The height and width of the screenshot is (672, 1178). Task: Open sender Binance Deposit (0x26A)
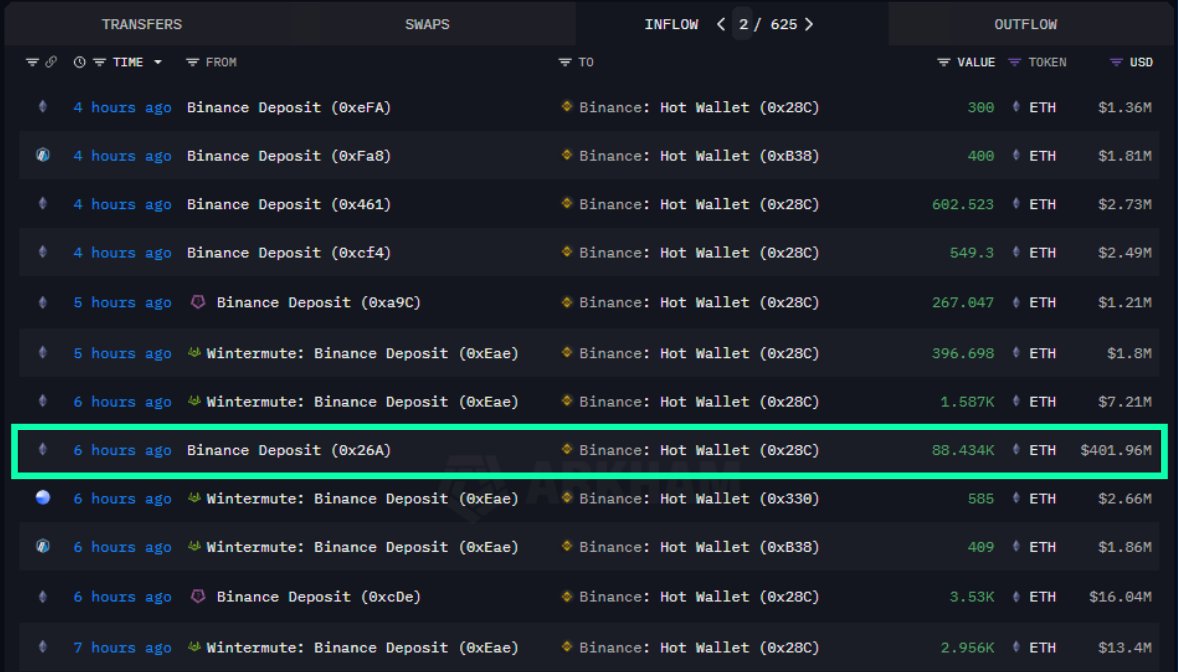(288, 450)
